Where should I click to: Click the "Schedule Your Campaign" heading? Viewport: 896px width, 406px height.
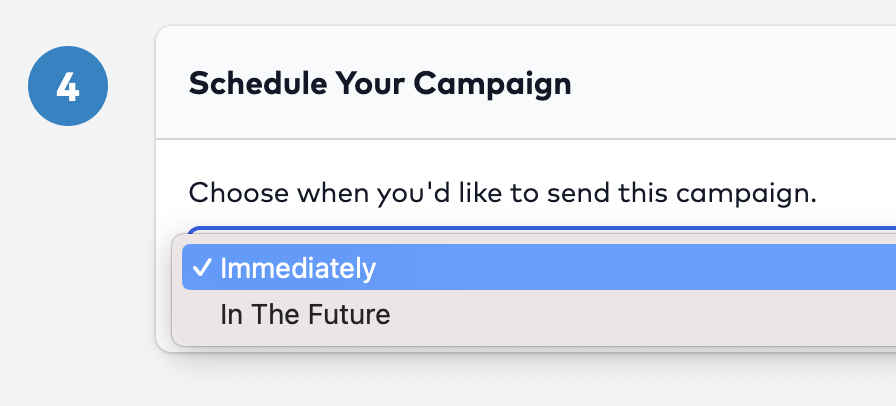click(380, 83)
